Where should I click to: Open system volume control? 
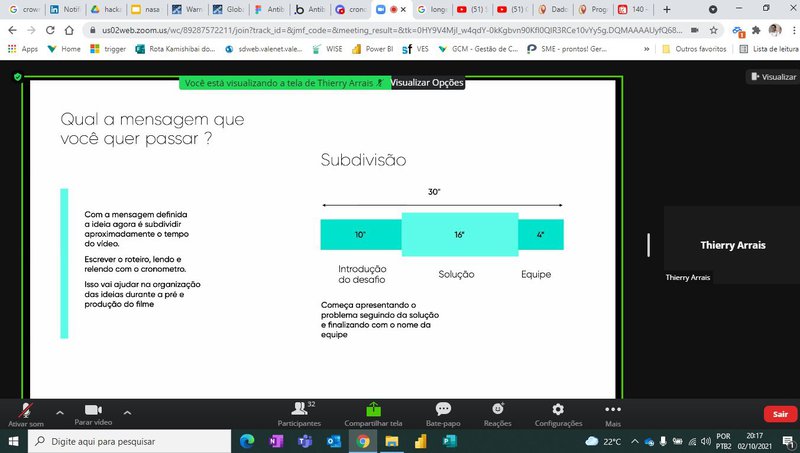(706, 441)
